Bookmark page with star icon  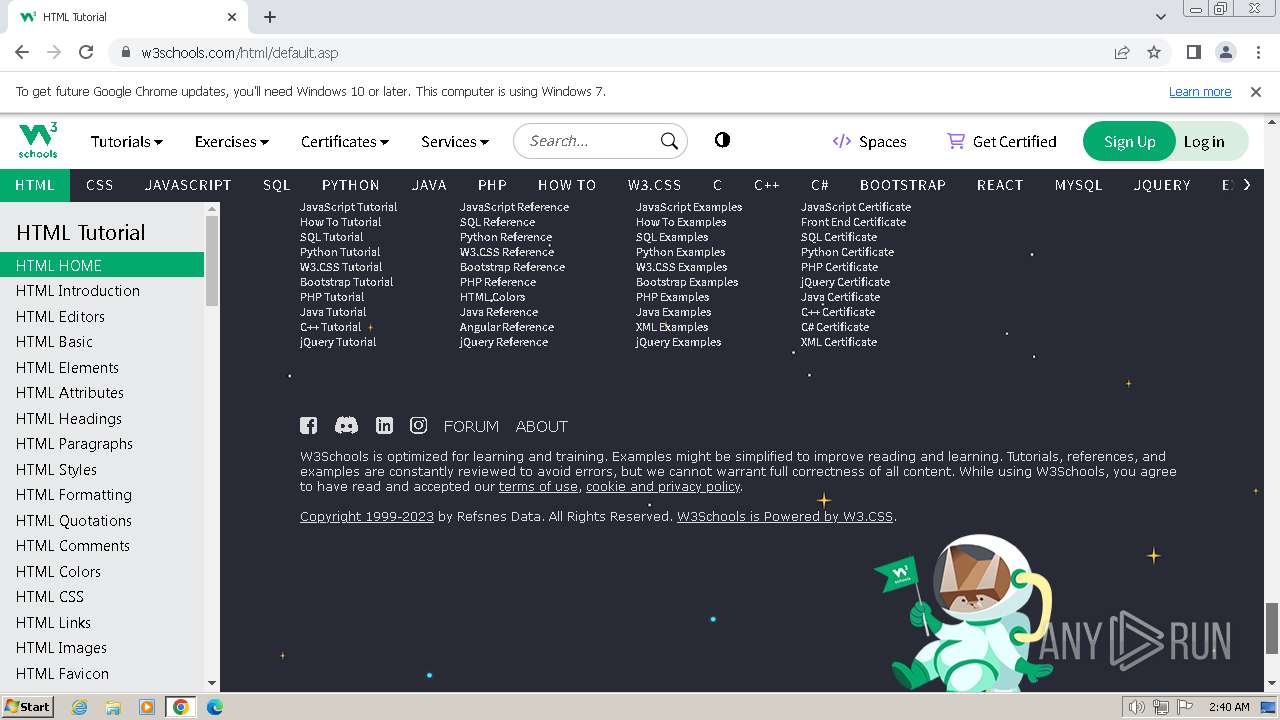[x=1154, y=52]
